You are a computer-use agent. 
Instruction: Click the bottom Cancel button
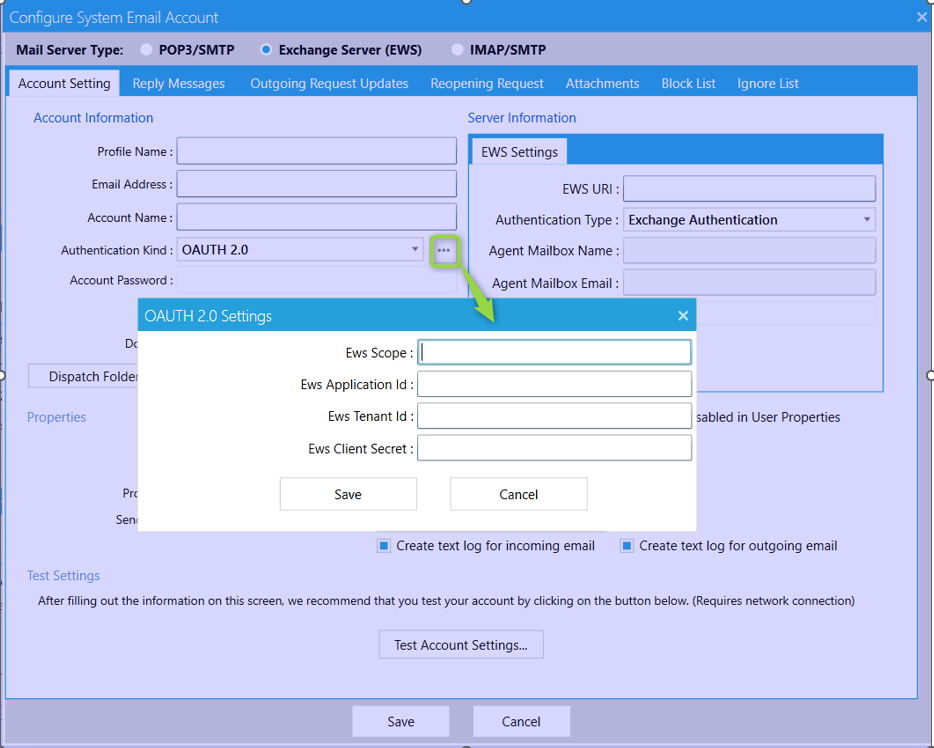coord(521,722)
